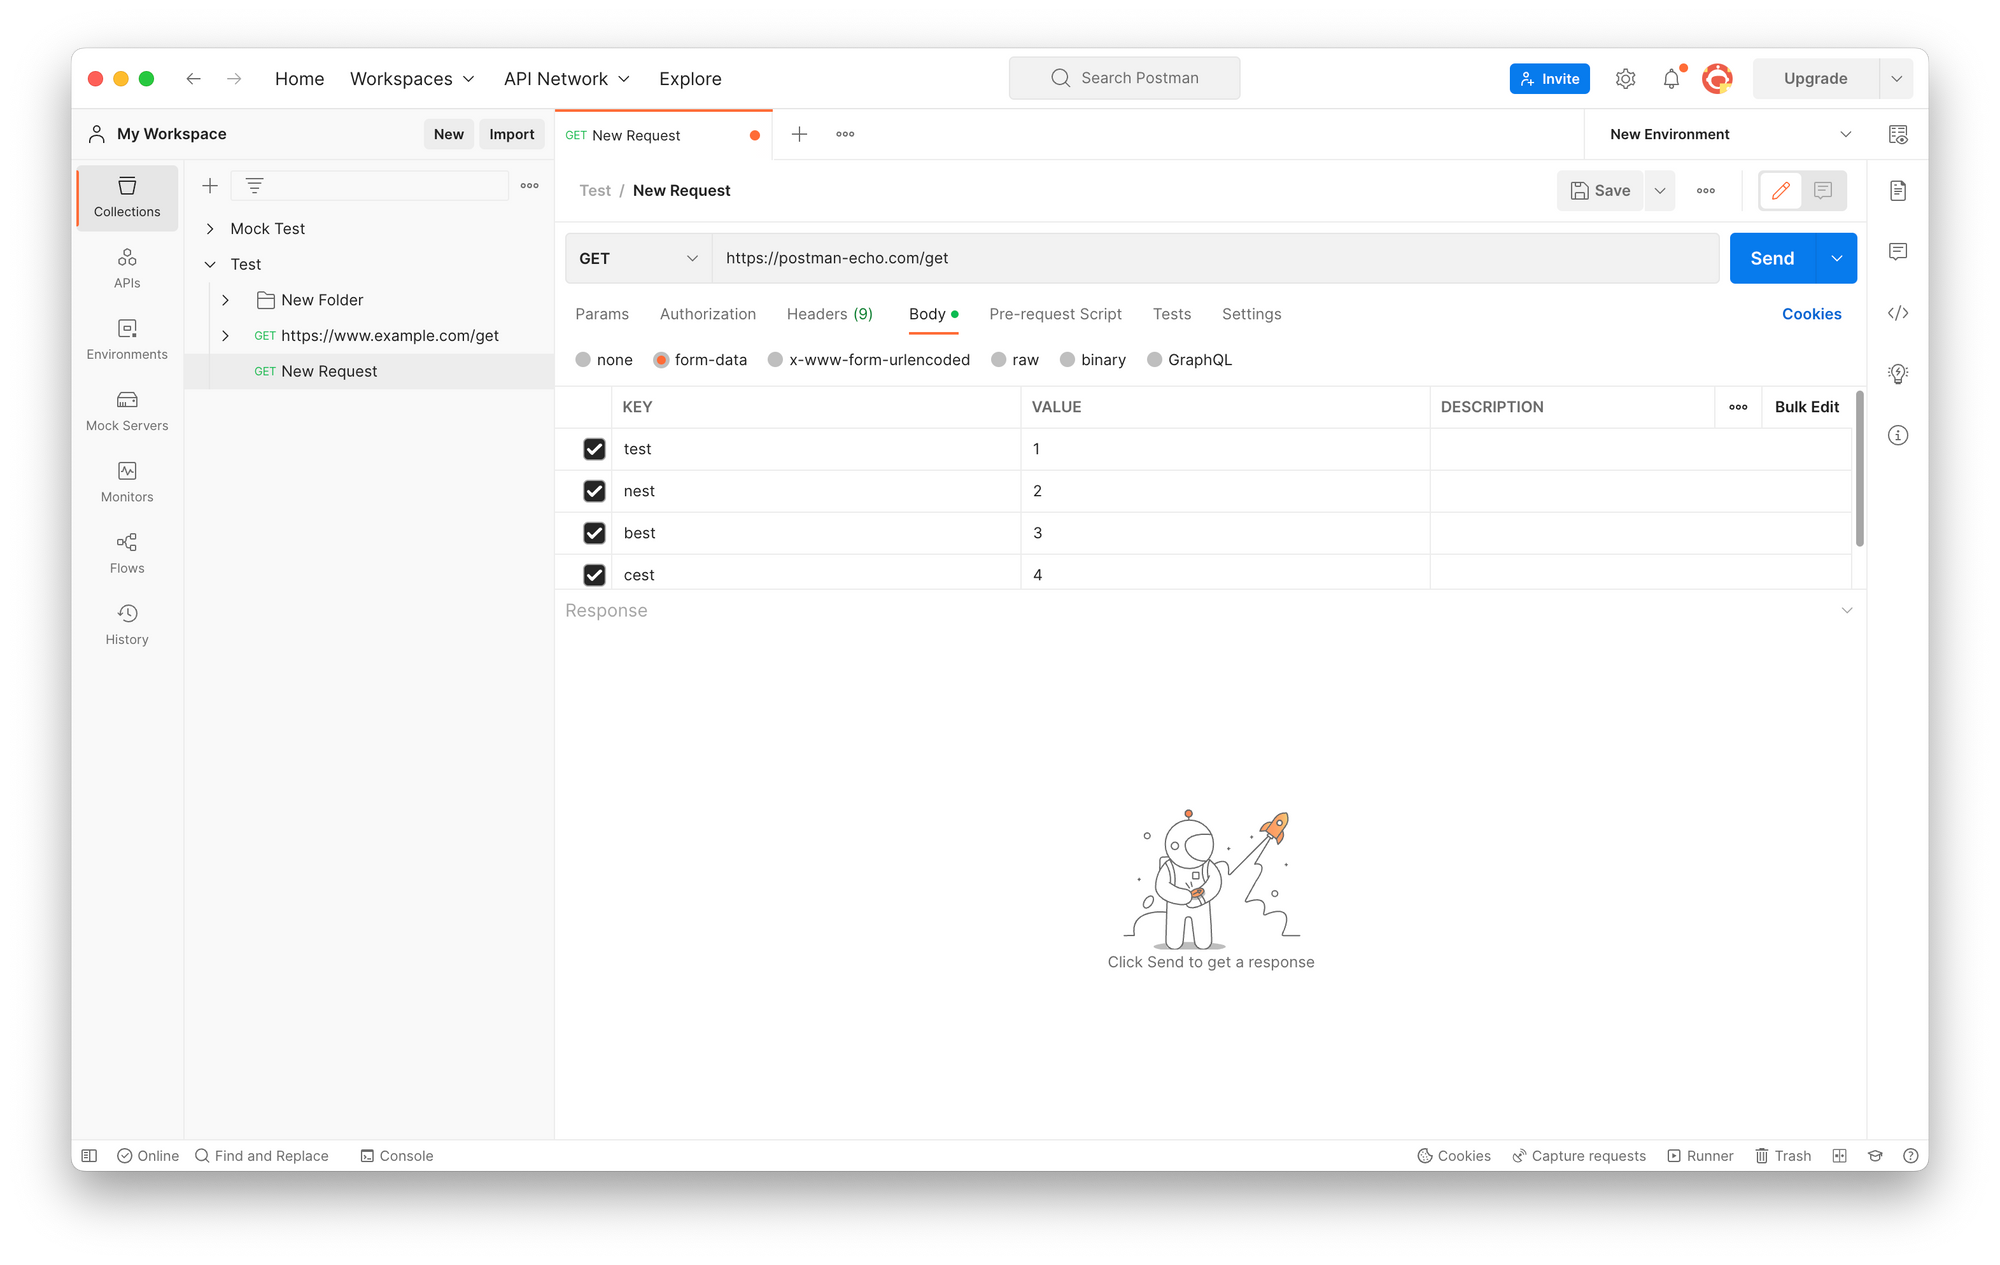This screenshot has width=2000, height=1265.
Task: Click the History panel icon
Action: click(127, 614)
